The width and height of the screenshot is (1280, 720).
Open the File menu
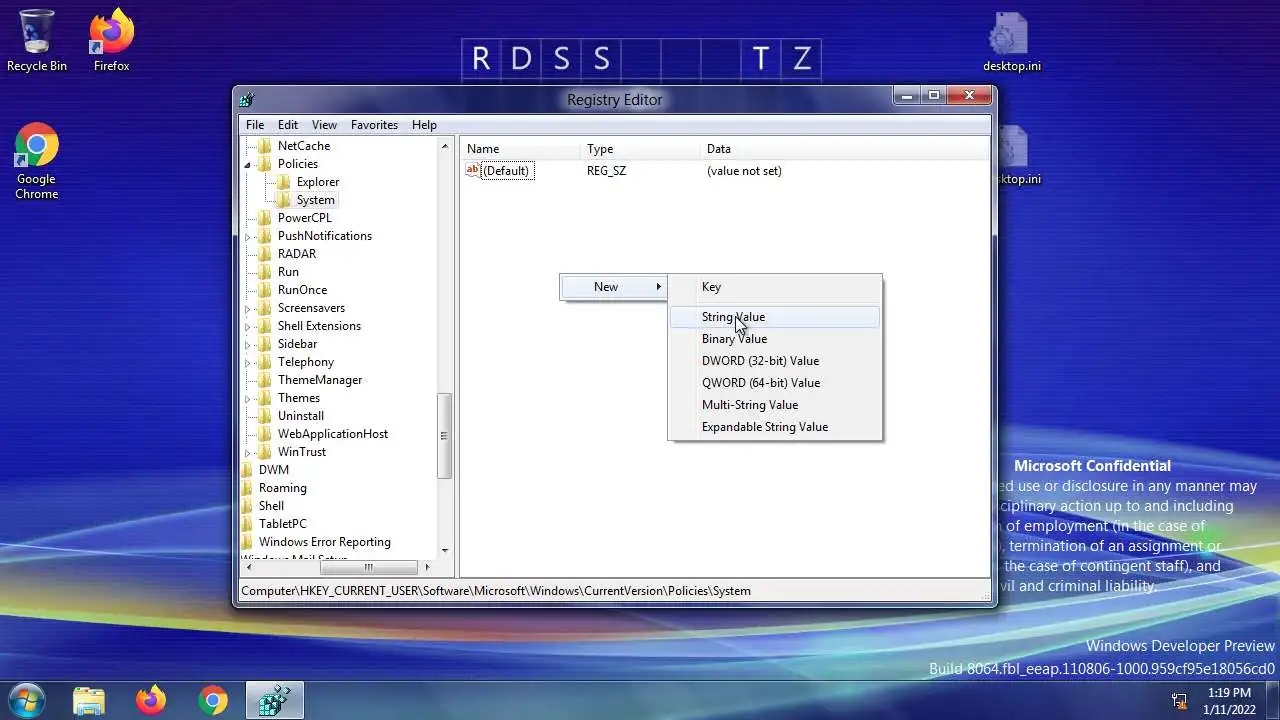pos(255,125)
